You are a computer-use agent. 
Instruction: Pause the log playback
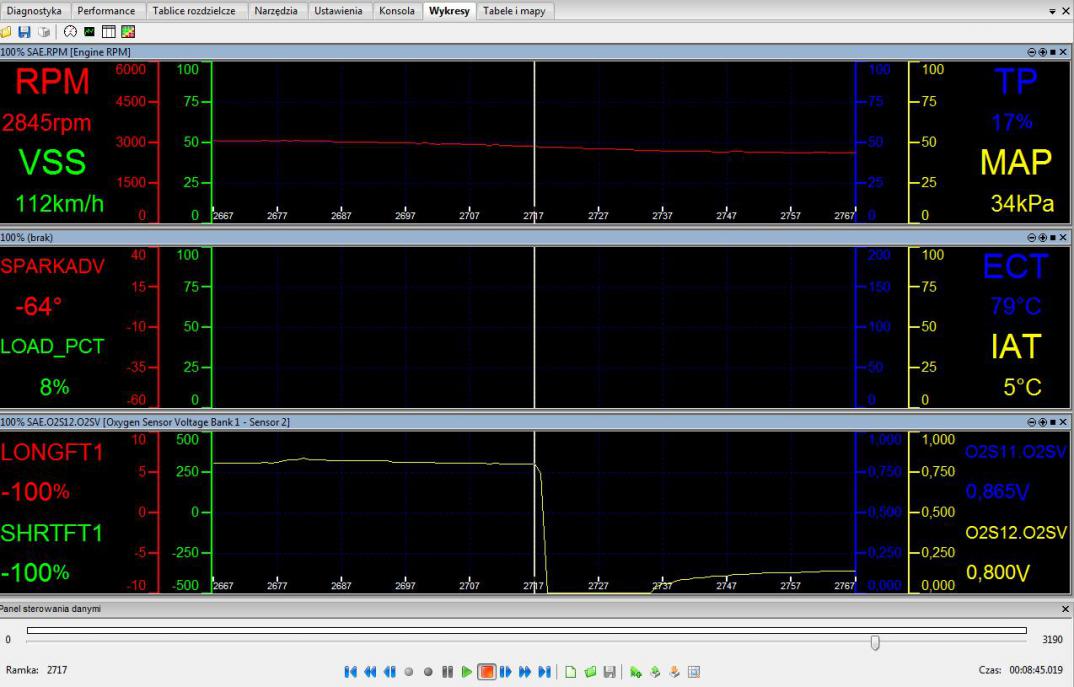(x=448, y=670)
